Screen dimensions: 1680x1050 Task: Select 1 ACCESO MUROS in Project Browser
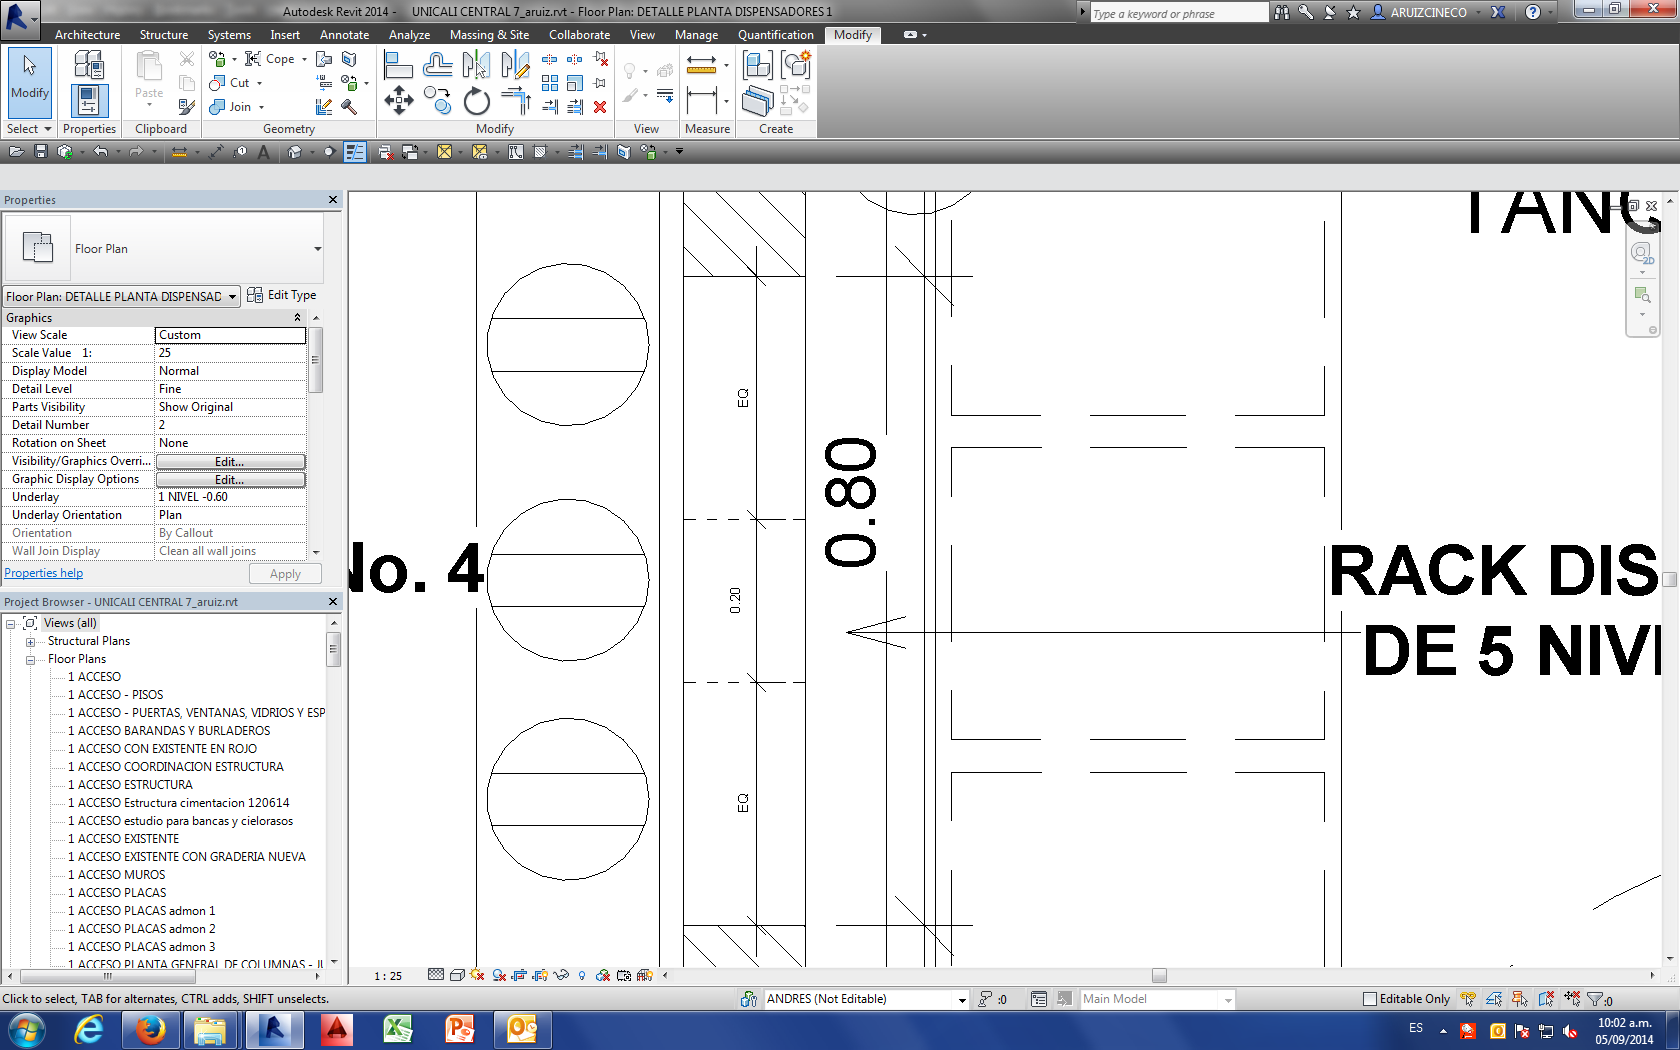pos(117,875)
